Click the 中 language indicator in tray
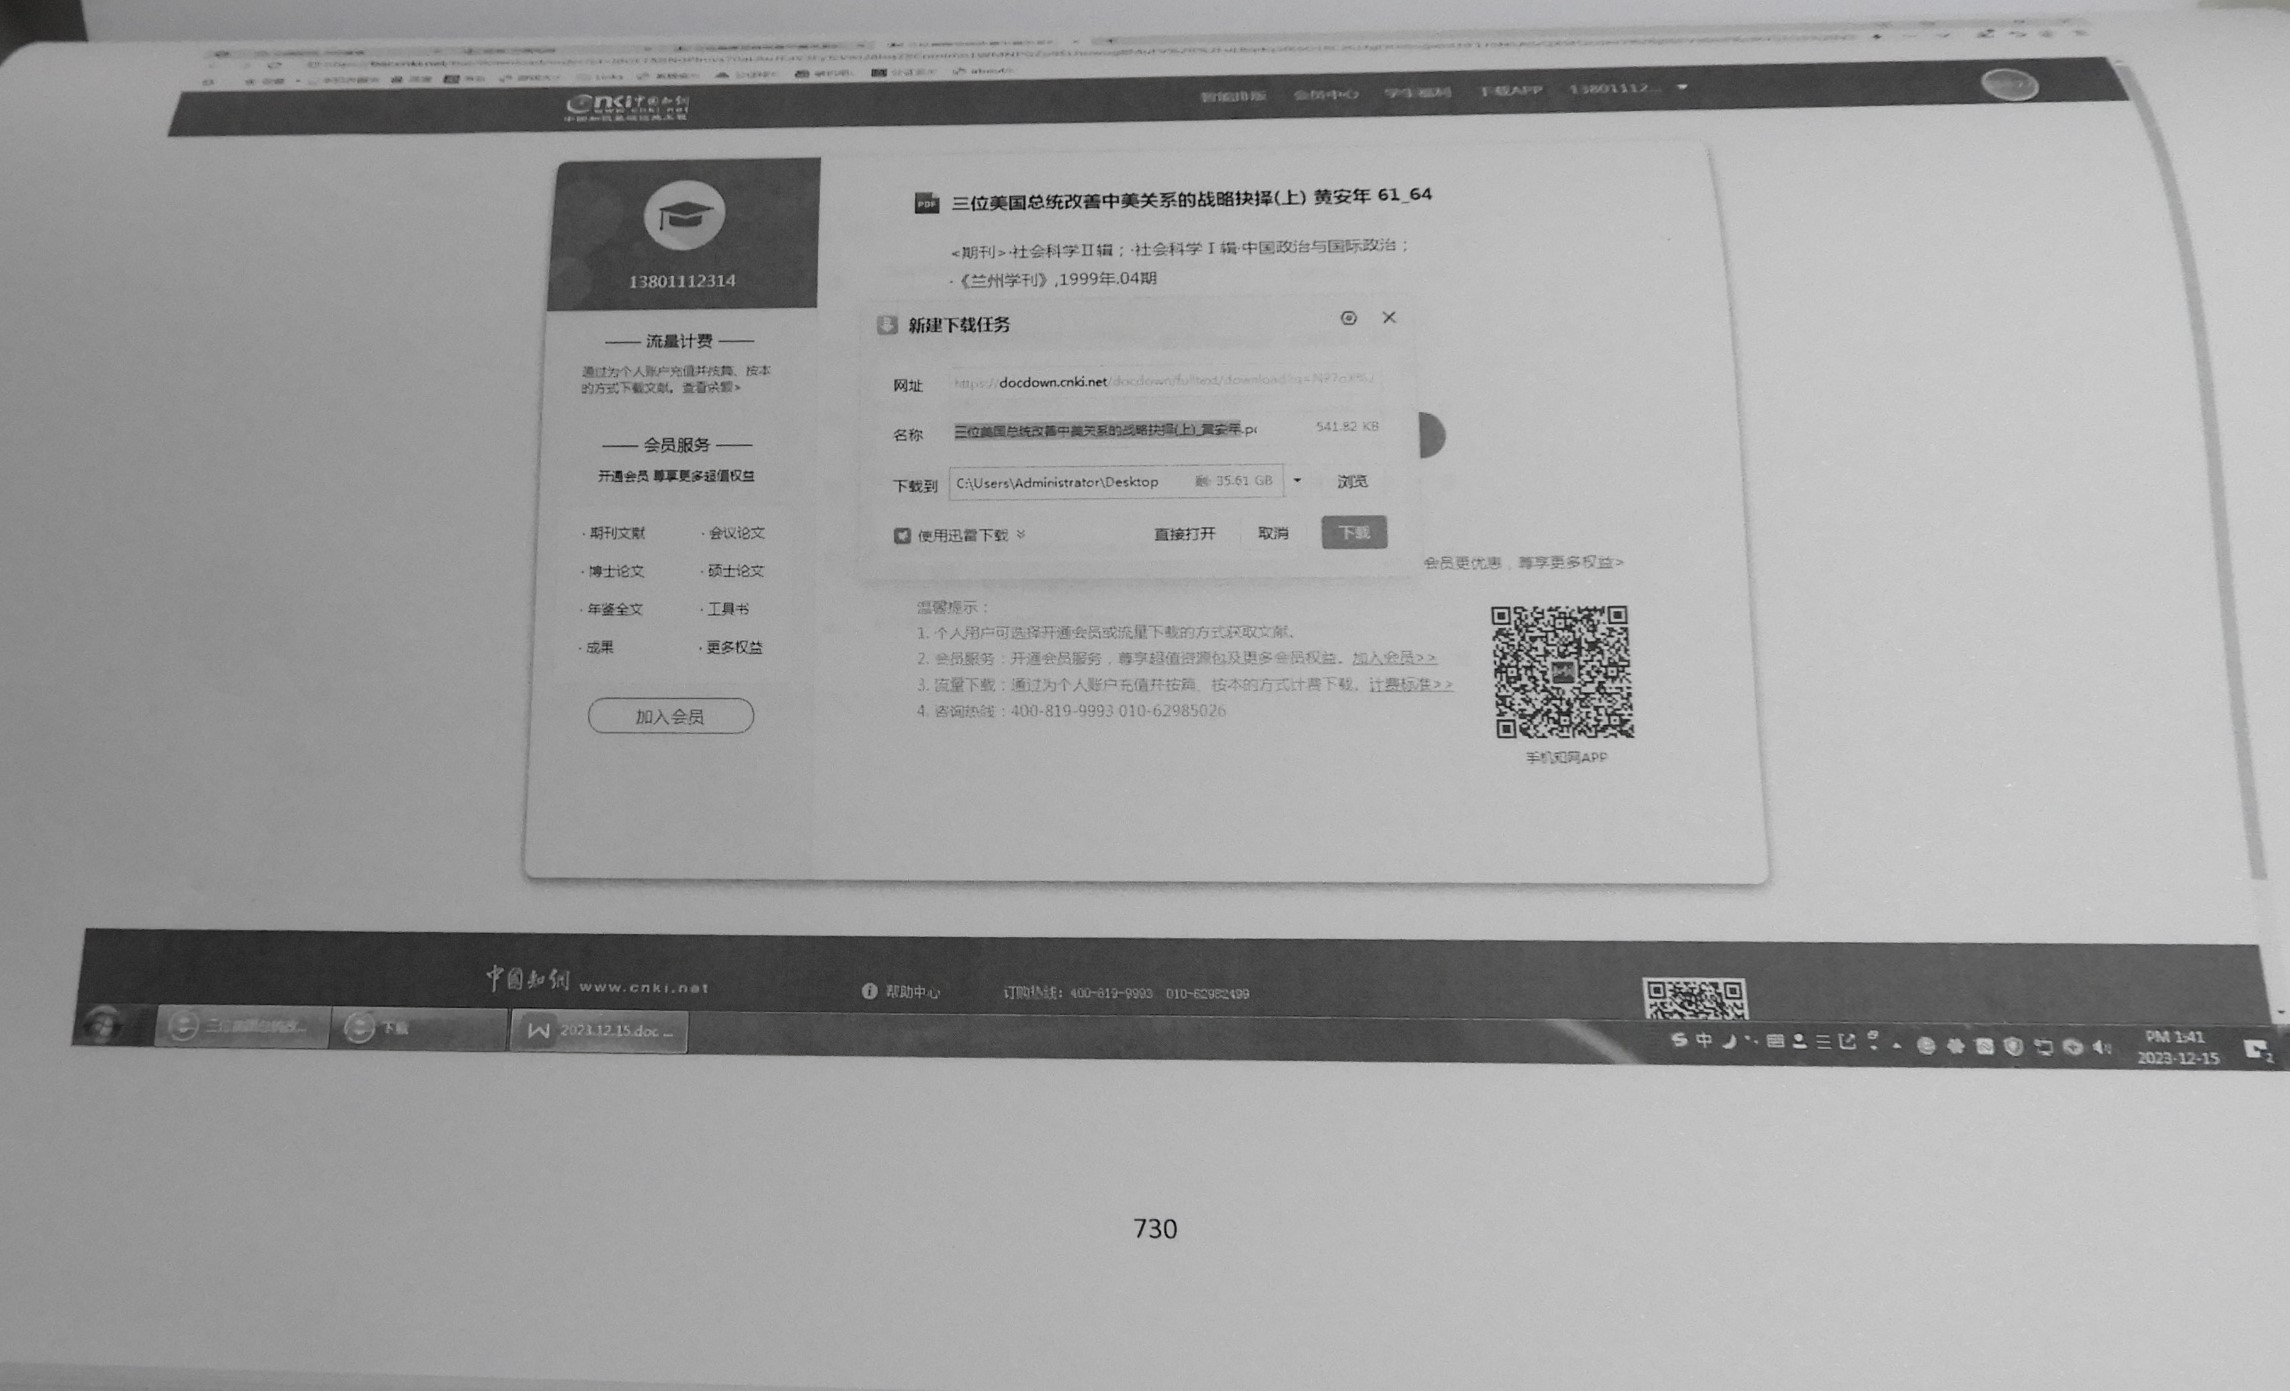The height and width of the screenshot is (1391, 2290). click(x=1704, y=1041)
